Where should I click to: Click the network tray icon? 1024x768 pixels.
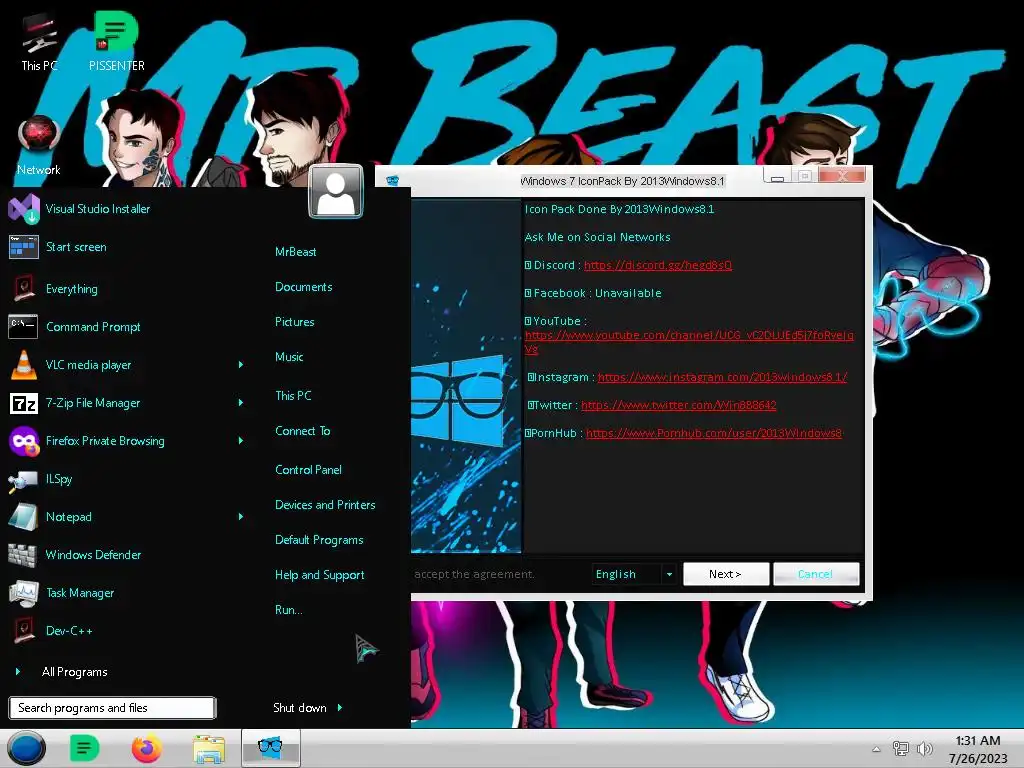tap(901, 749)
